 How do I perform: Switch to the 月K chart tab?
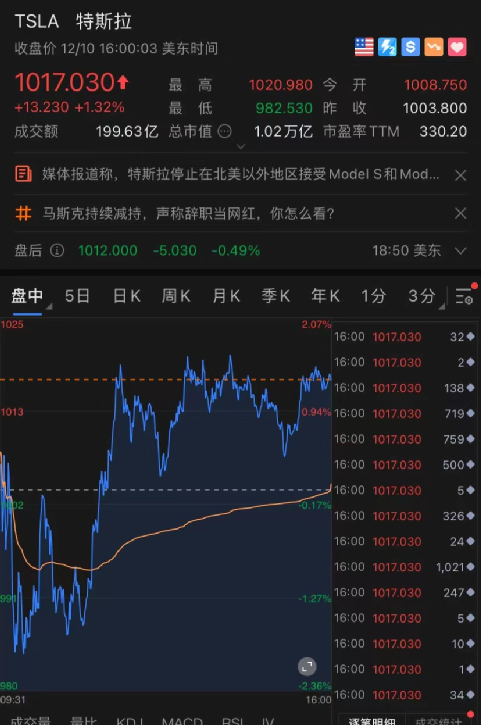pos(226,296)
